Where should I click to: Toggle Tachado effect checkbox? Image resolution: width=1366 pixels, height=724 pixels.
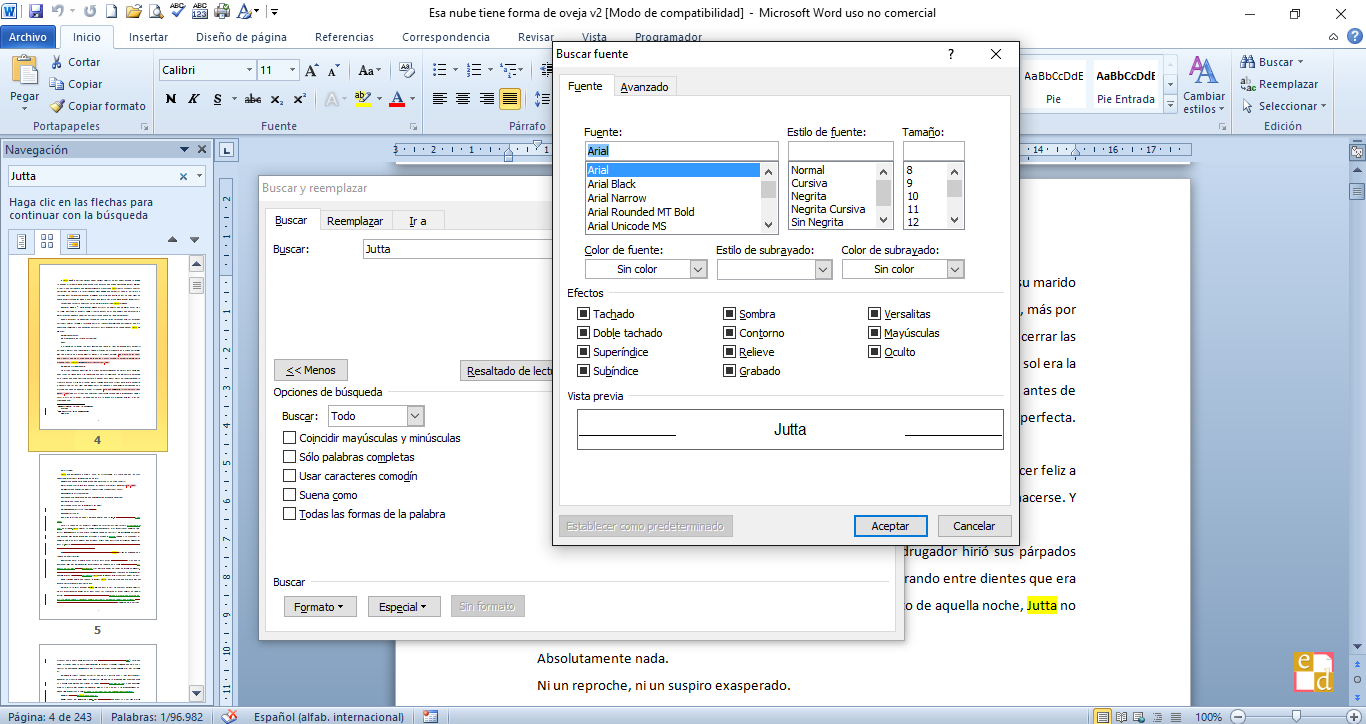(x=583, y=314)
